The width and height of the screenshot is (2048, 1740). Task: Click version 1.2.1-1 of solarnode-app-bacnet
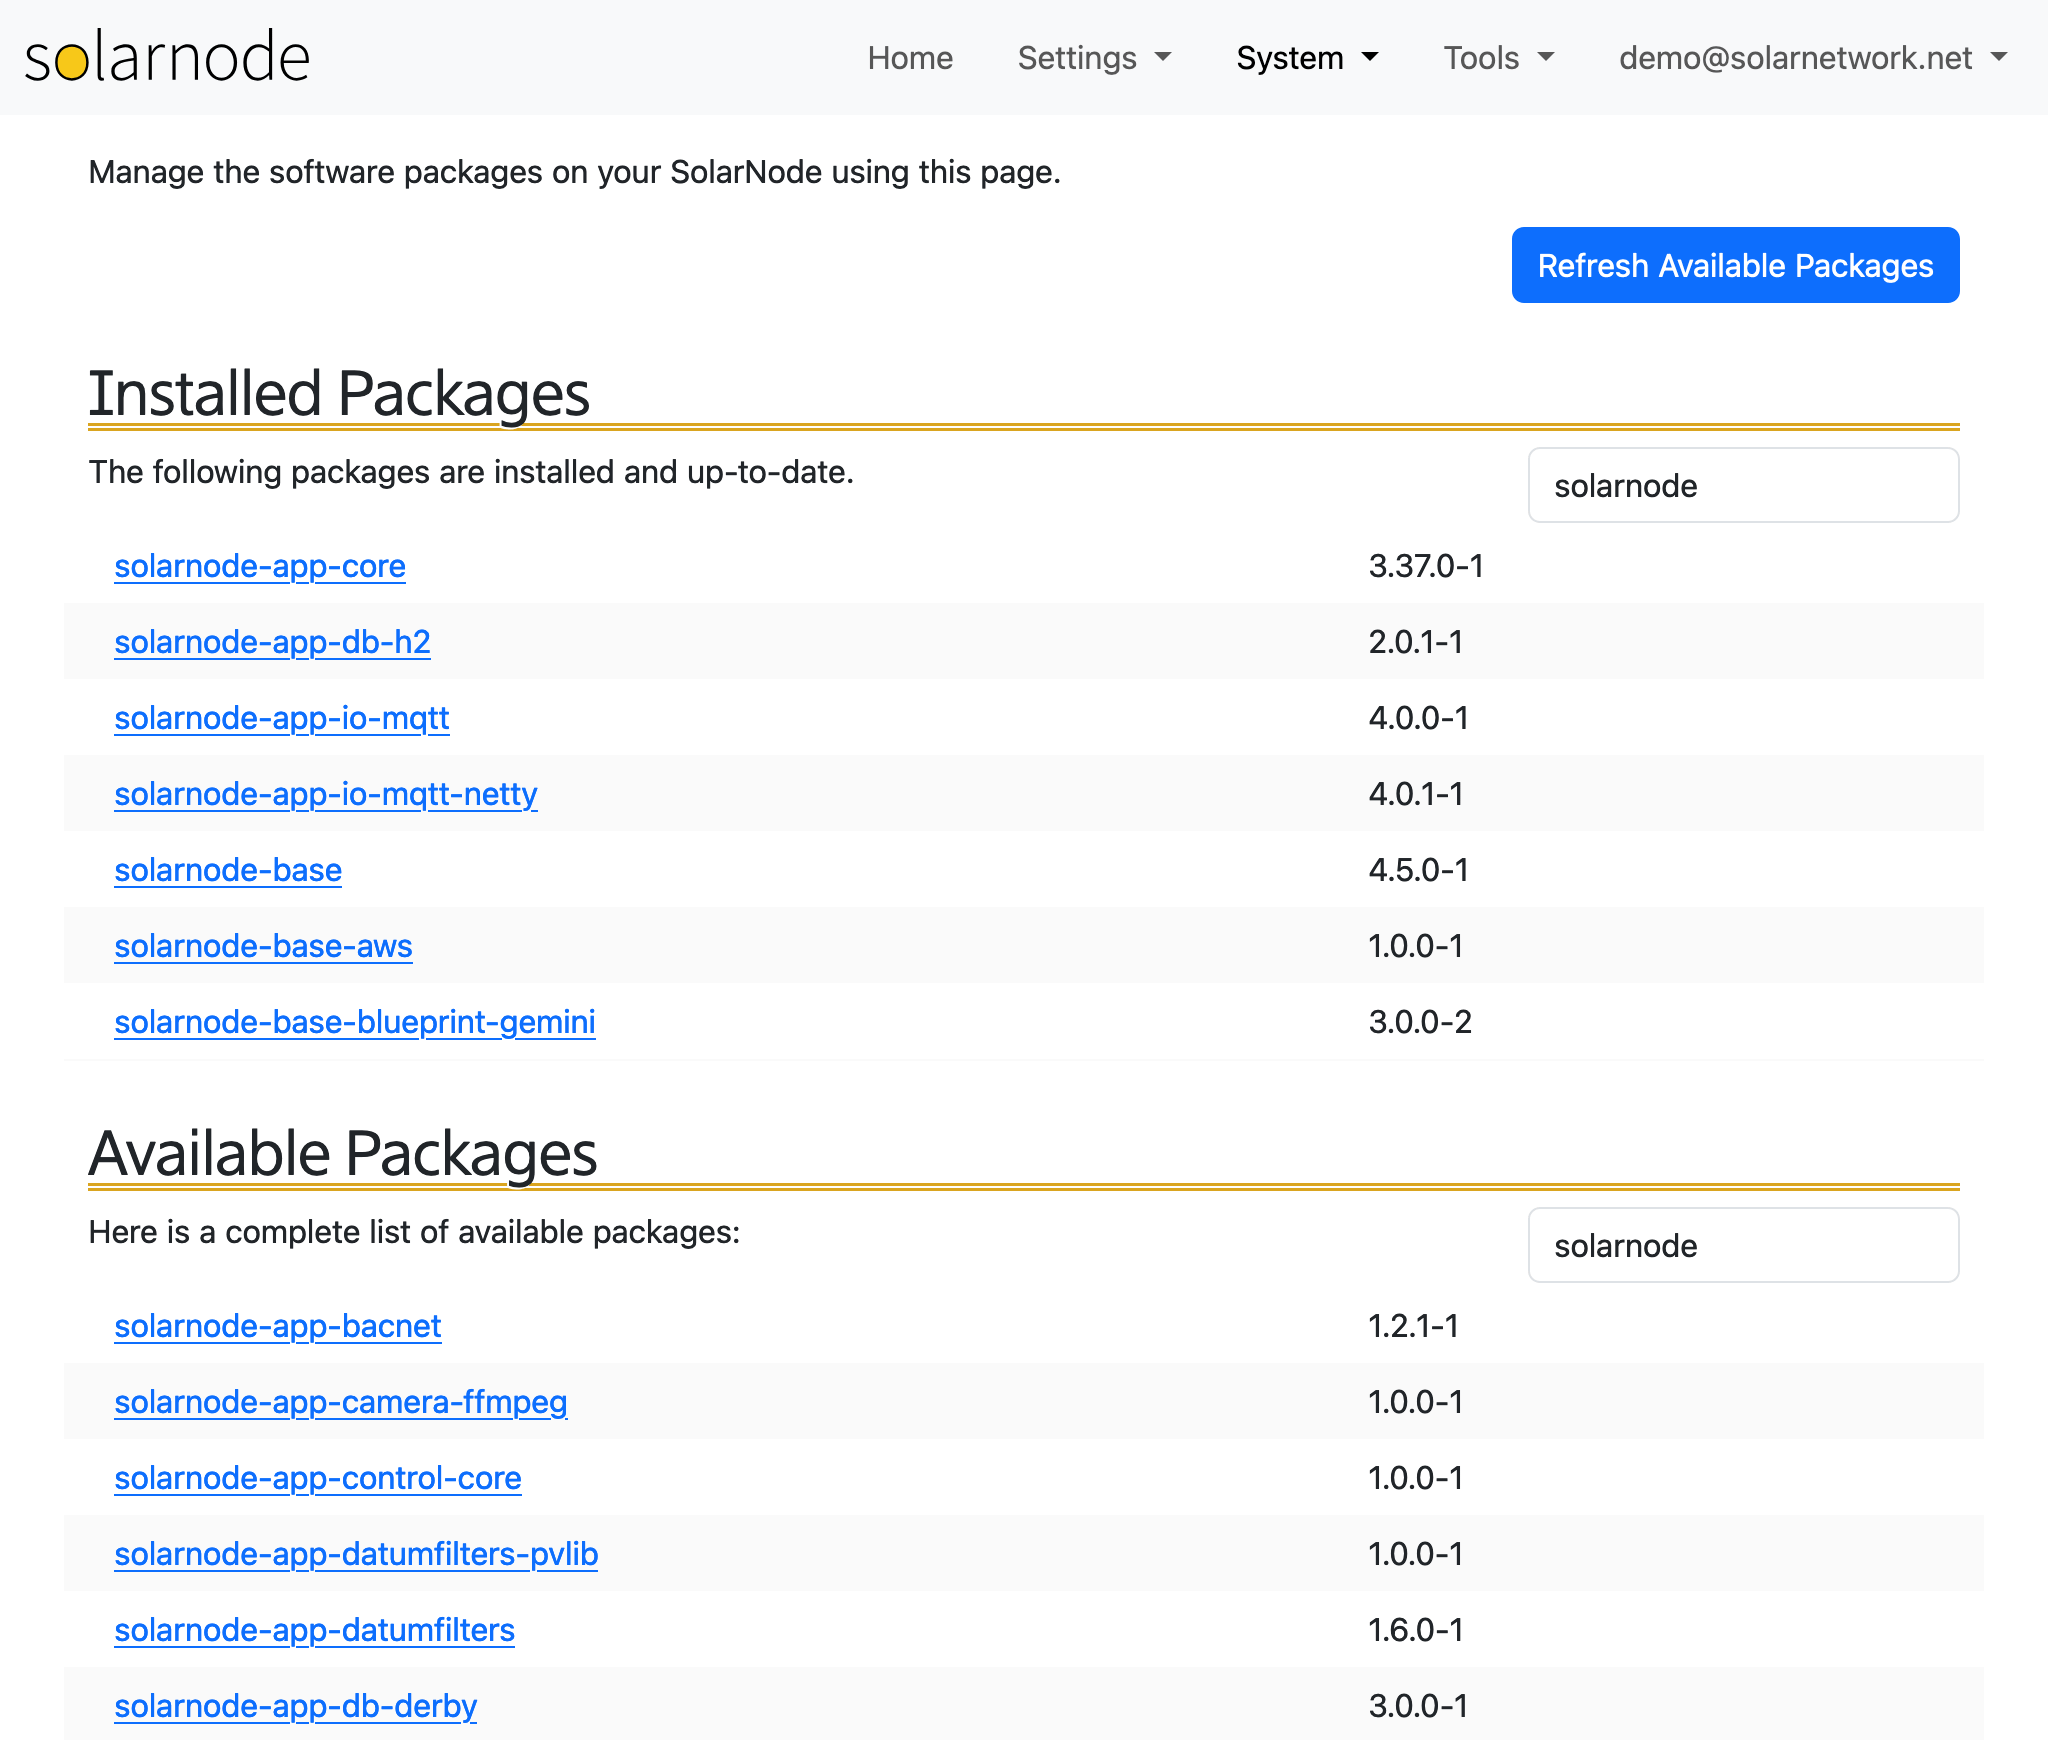(x=1414, y=1326)
